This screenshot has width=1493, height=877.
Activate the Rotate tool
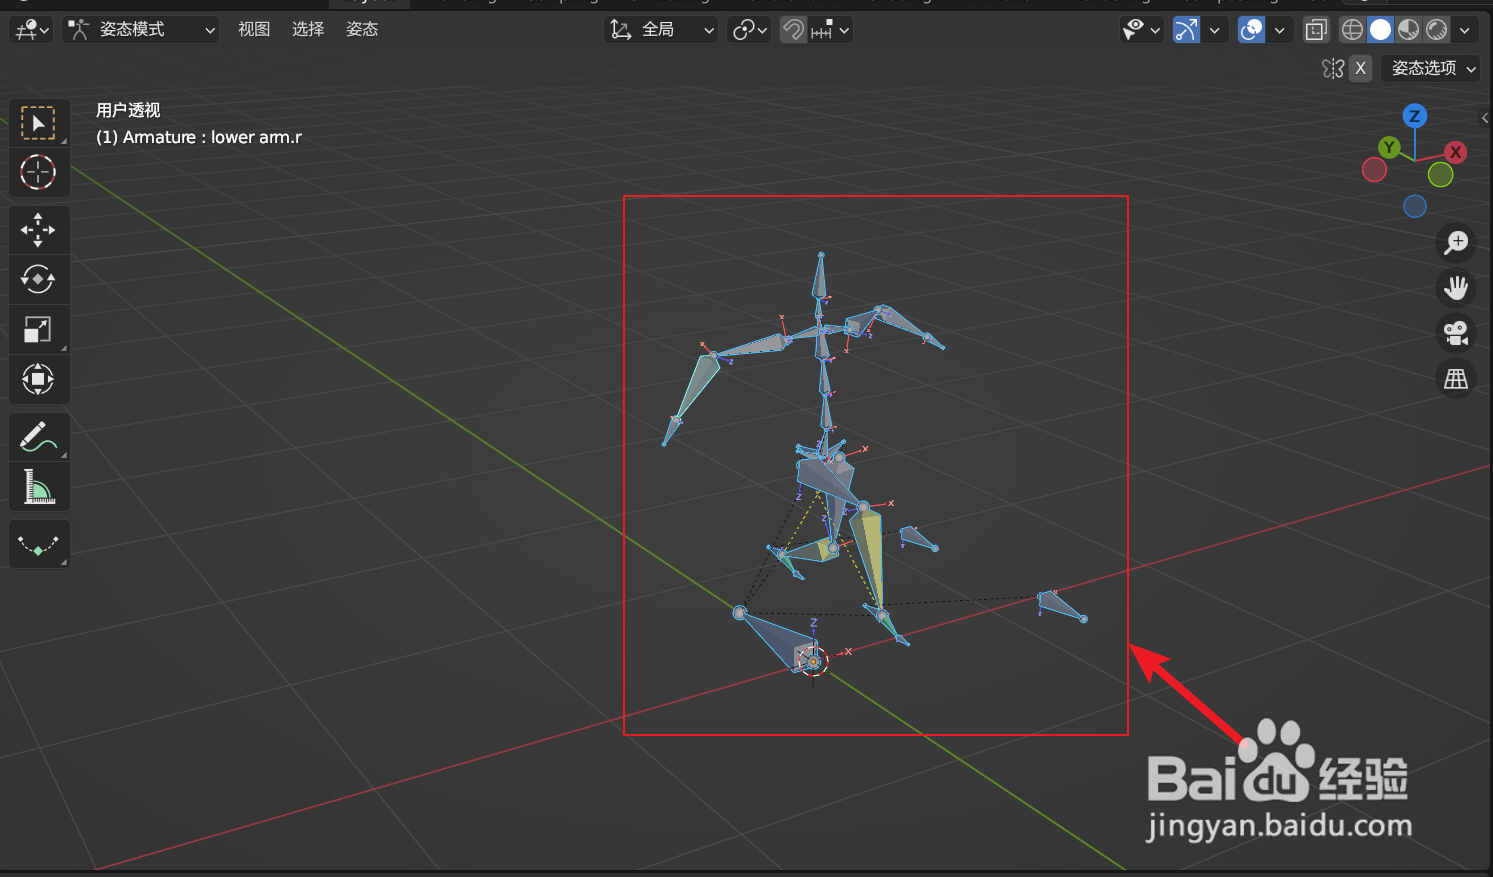pos(39,279)
